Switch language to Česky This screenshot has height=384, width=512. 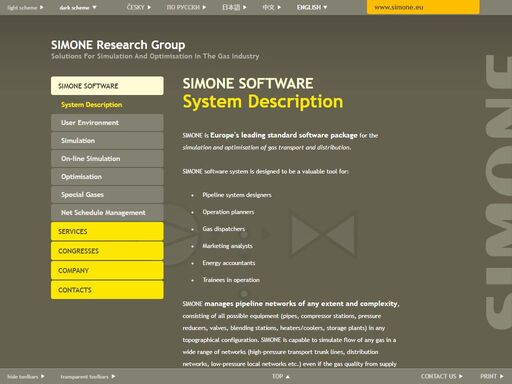point(139,7)
